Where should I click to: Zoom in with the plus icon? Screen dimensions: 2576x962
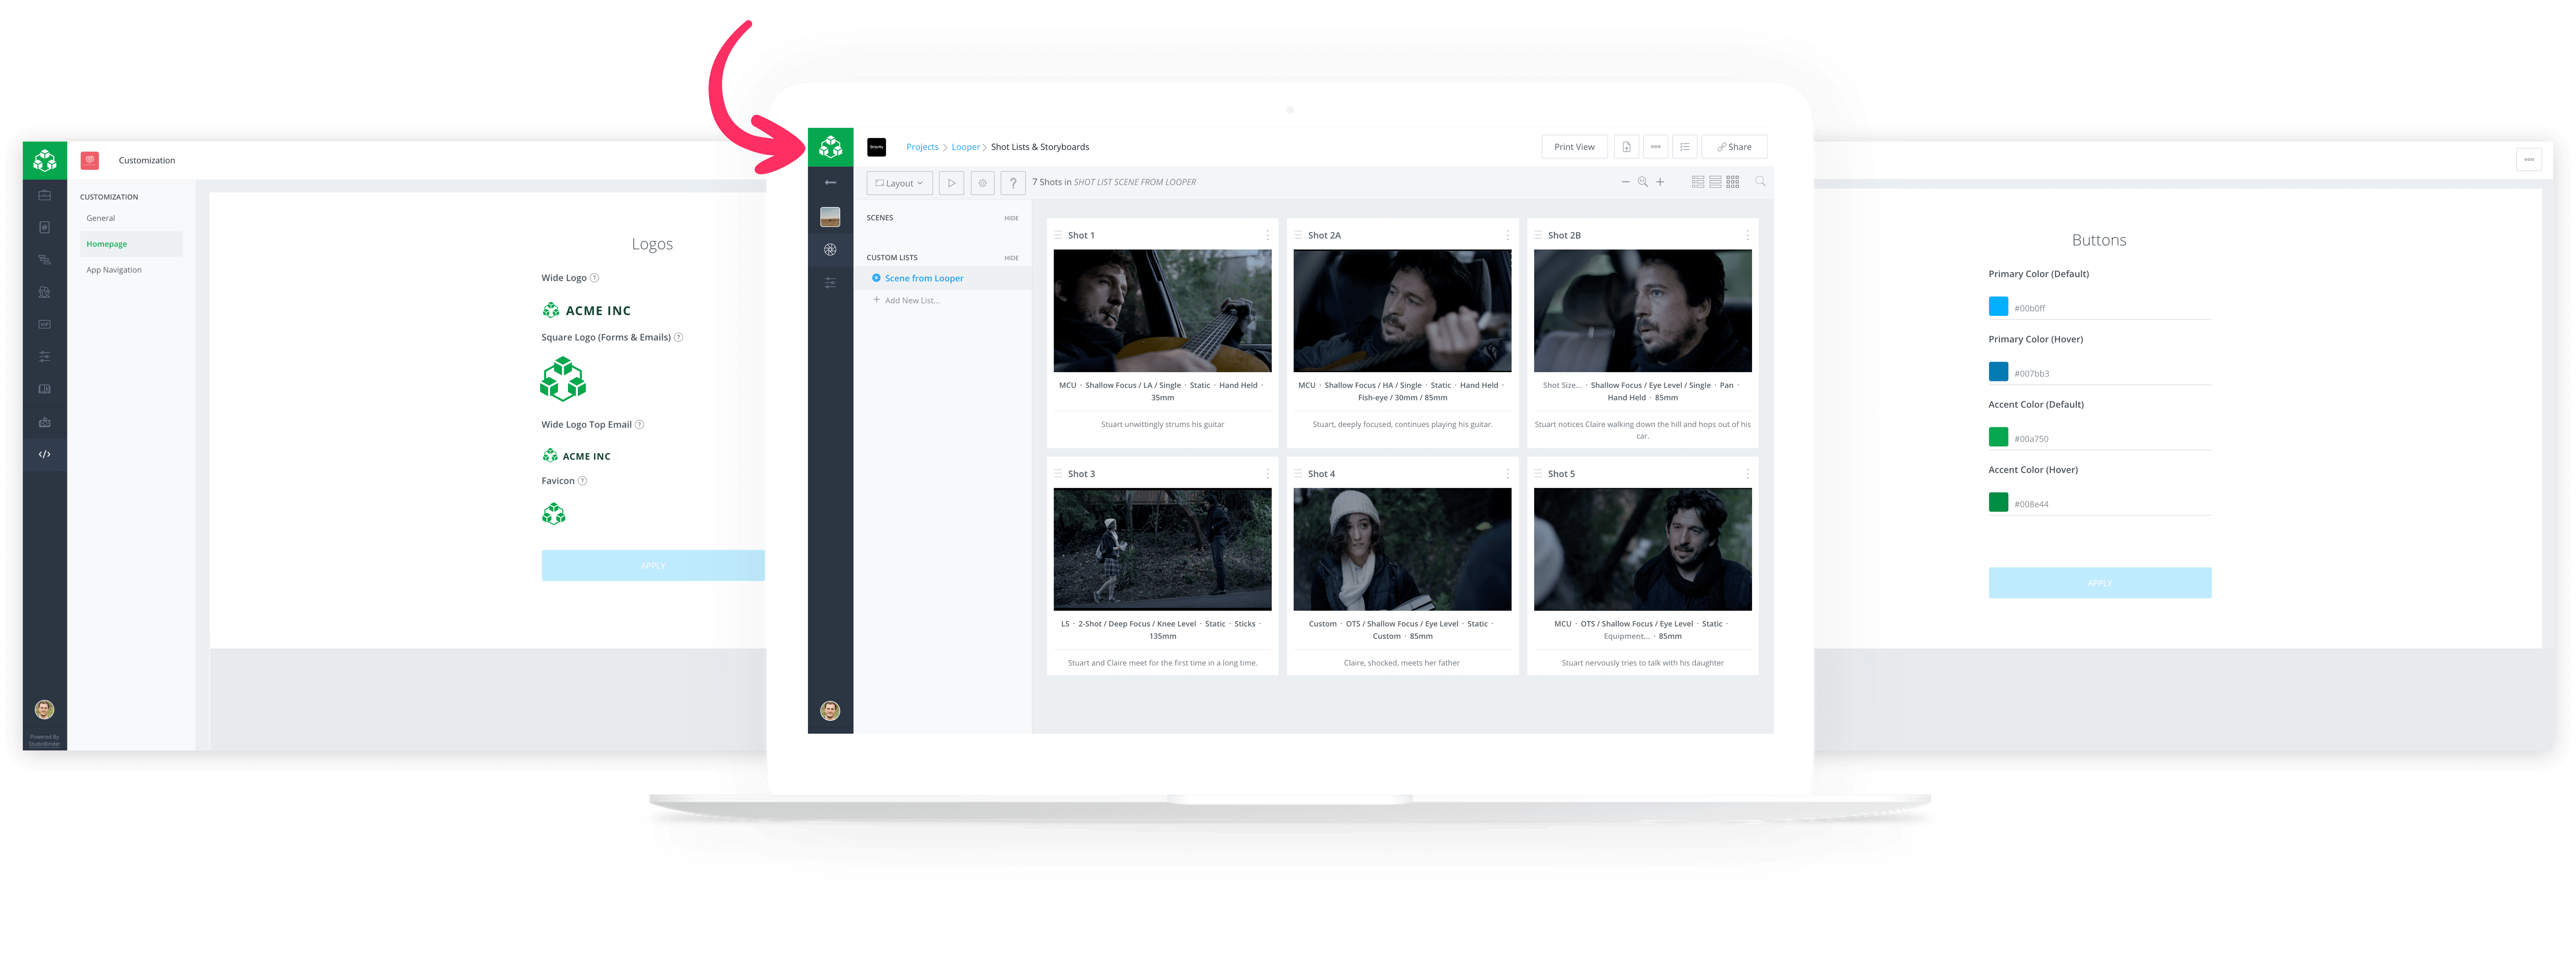coord(1660,182)
